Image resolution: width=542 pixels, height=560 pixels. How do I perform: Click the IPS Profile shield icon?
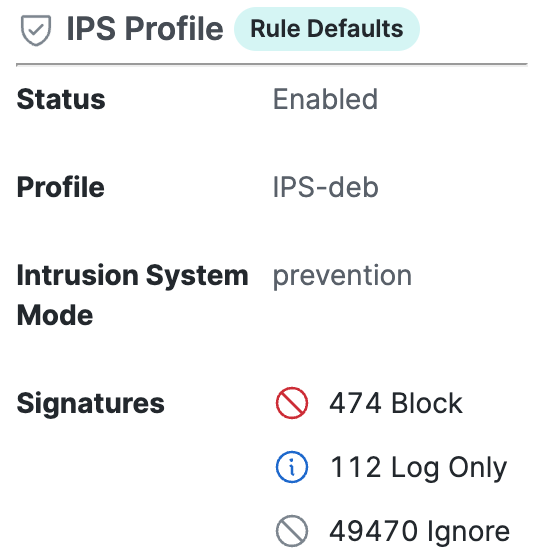36,30
